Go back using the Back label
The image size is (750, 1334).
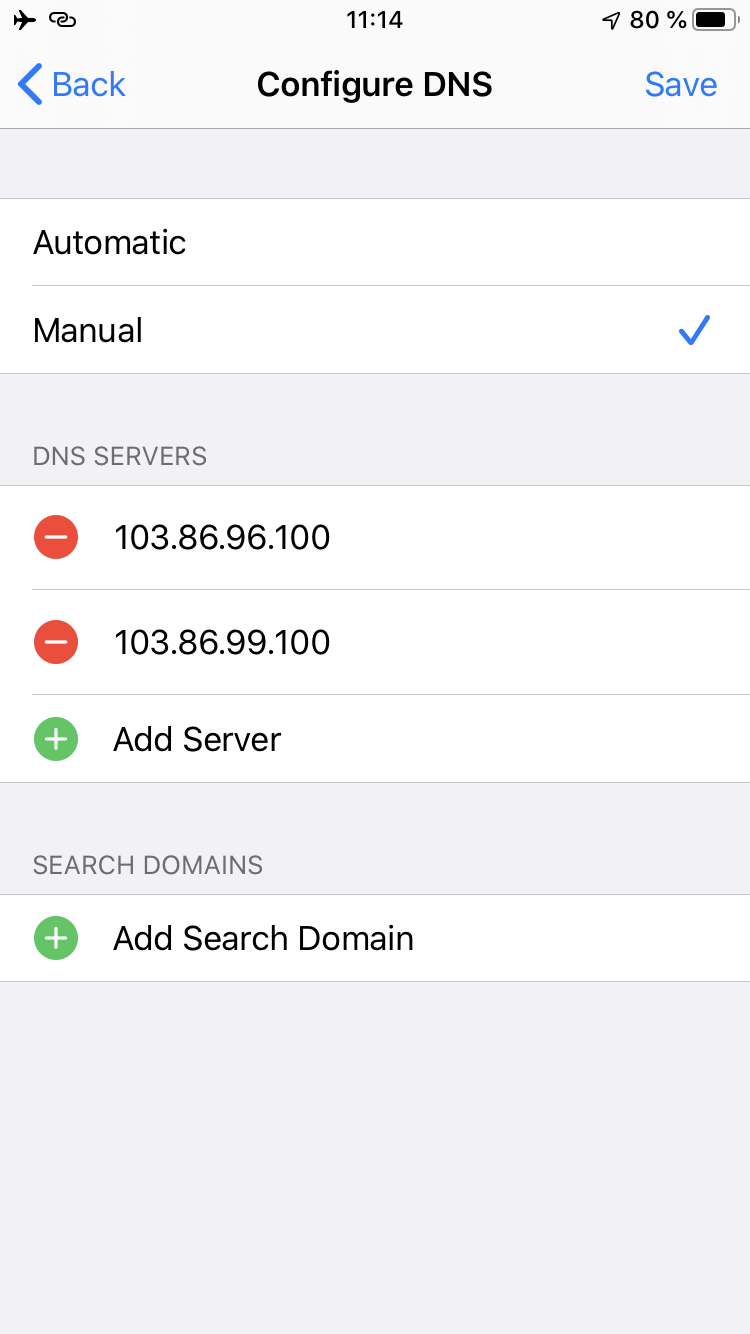[88, 85]
